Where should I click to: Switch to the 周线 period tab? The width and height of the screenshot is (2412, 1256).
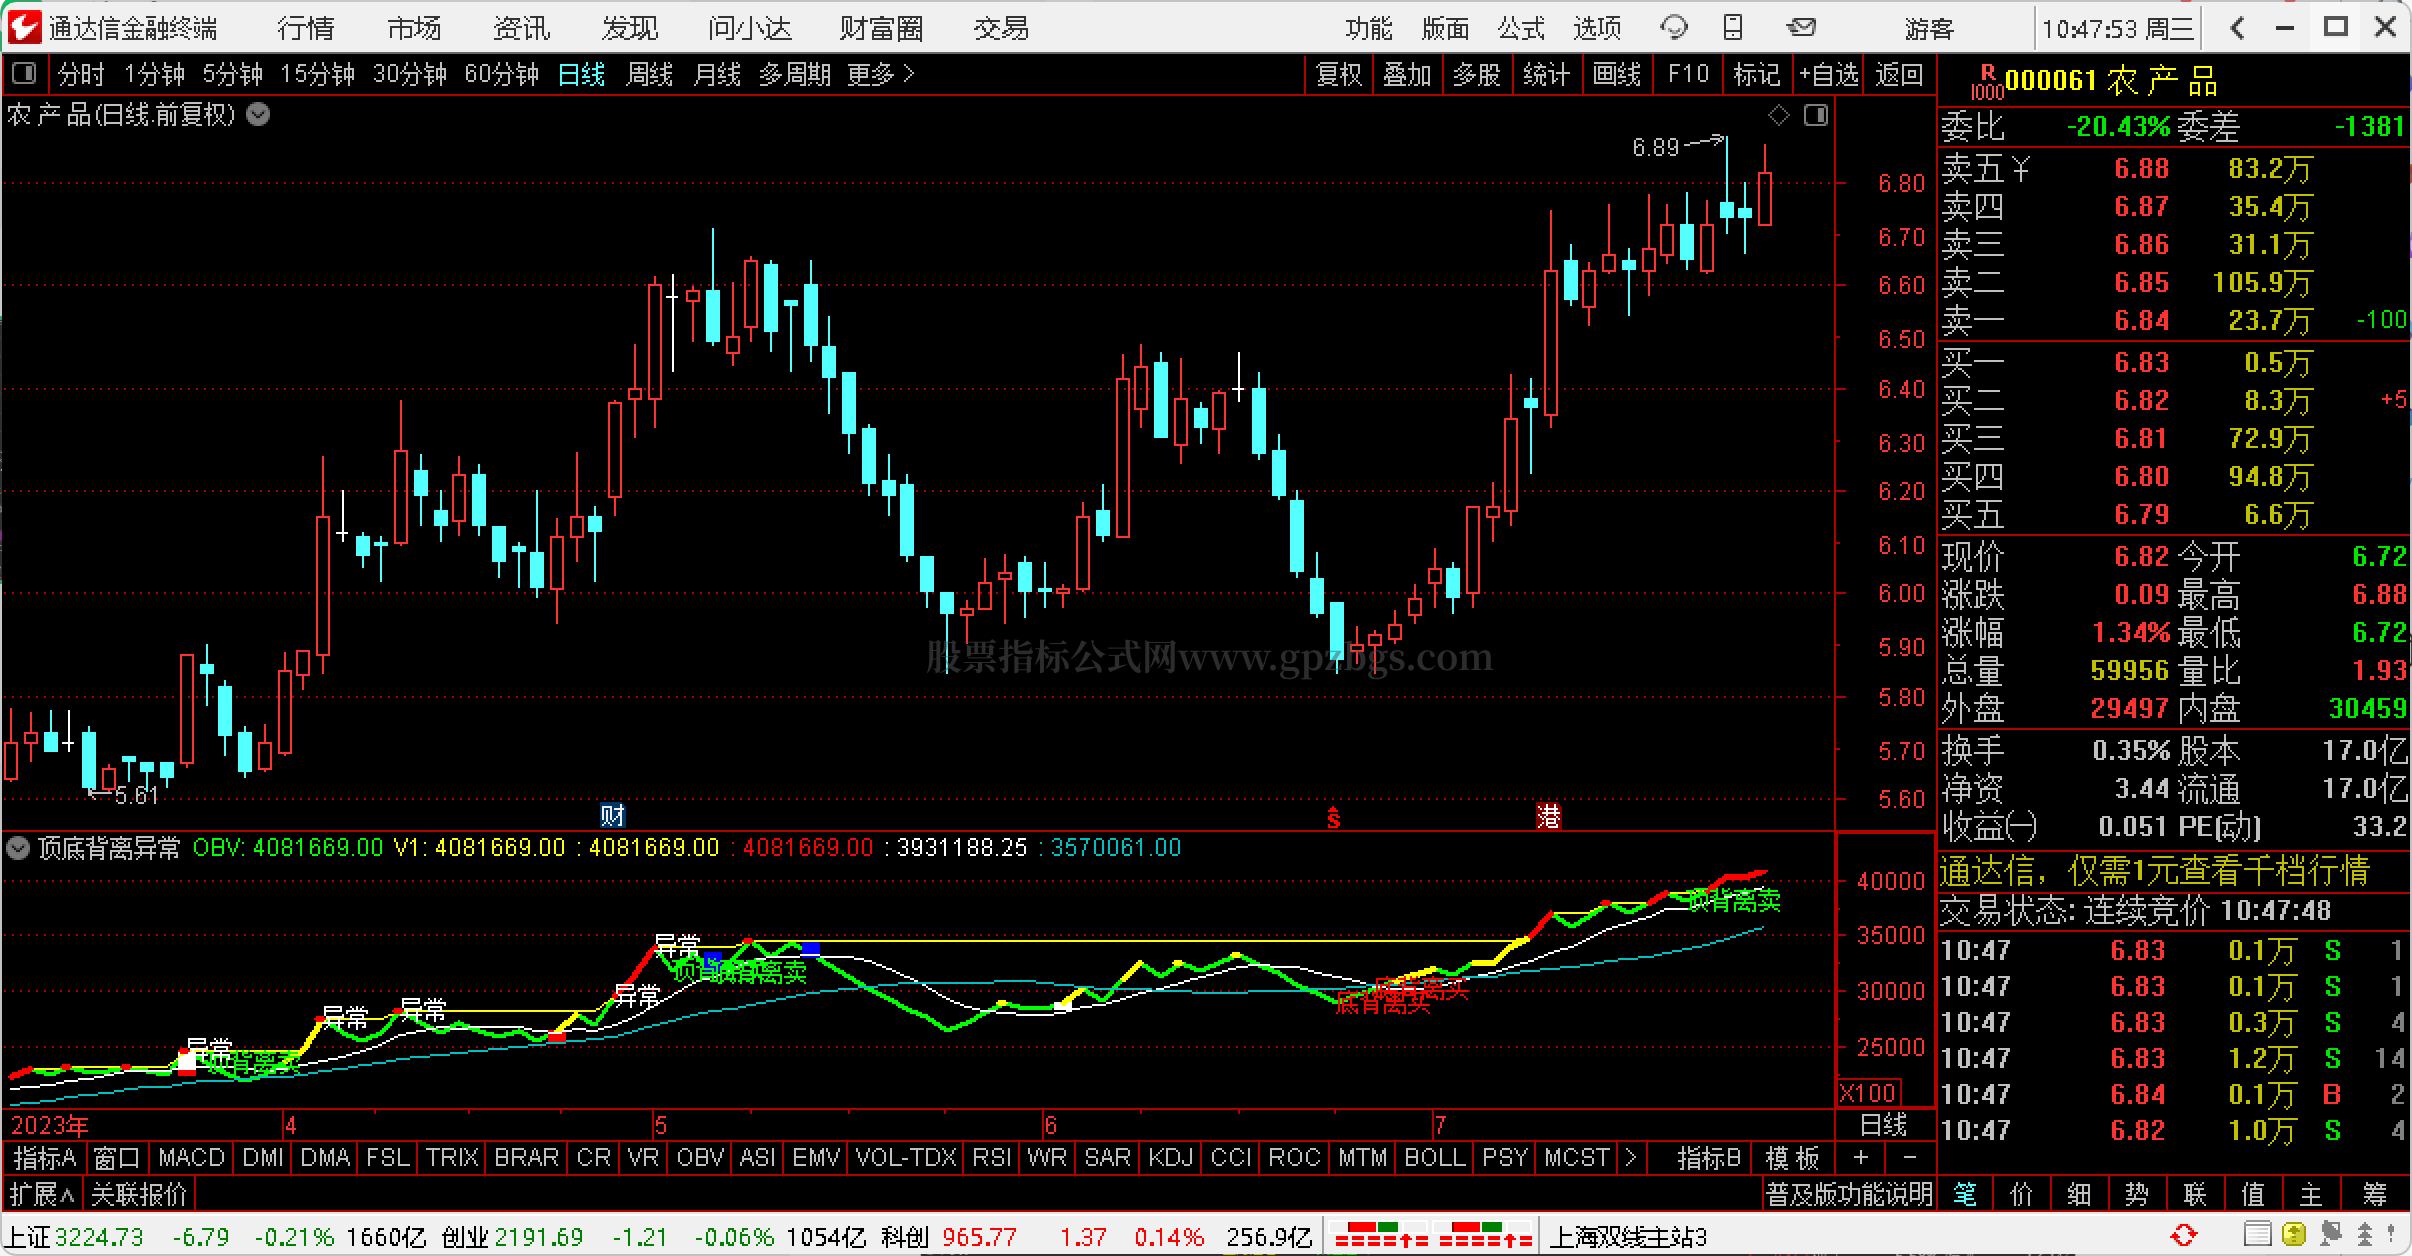[649, 74]
